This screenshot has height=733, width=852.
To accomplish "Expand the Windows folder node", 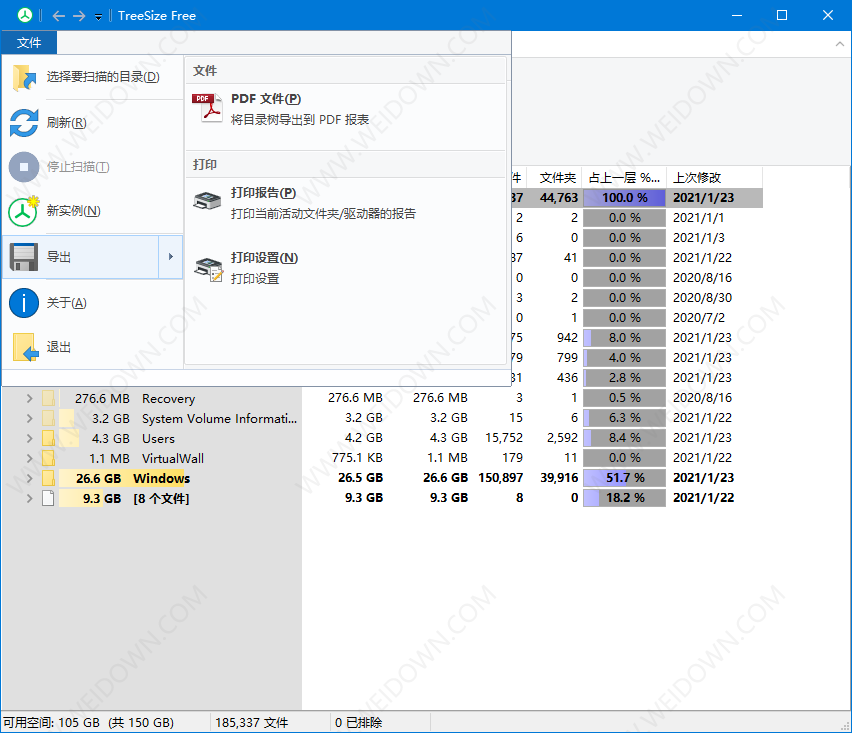I will tap(29, 478).
